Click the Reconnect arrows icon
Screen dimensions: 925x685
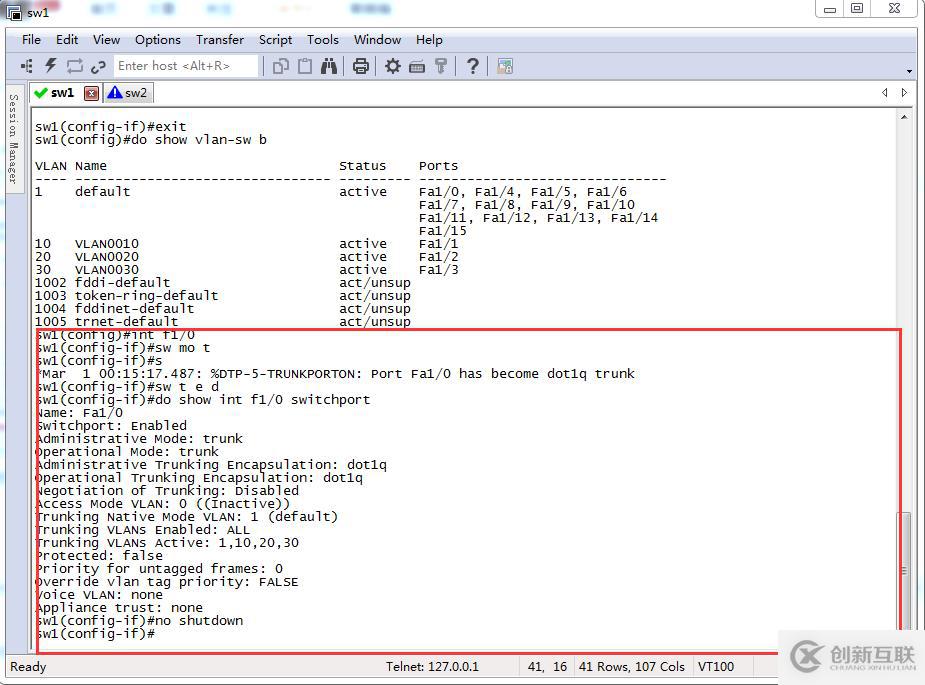(75, 66)
